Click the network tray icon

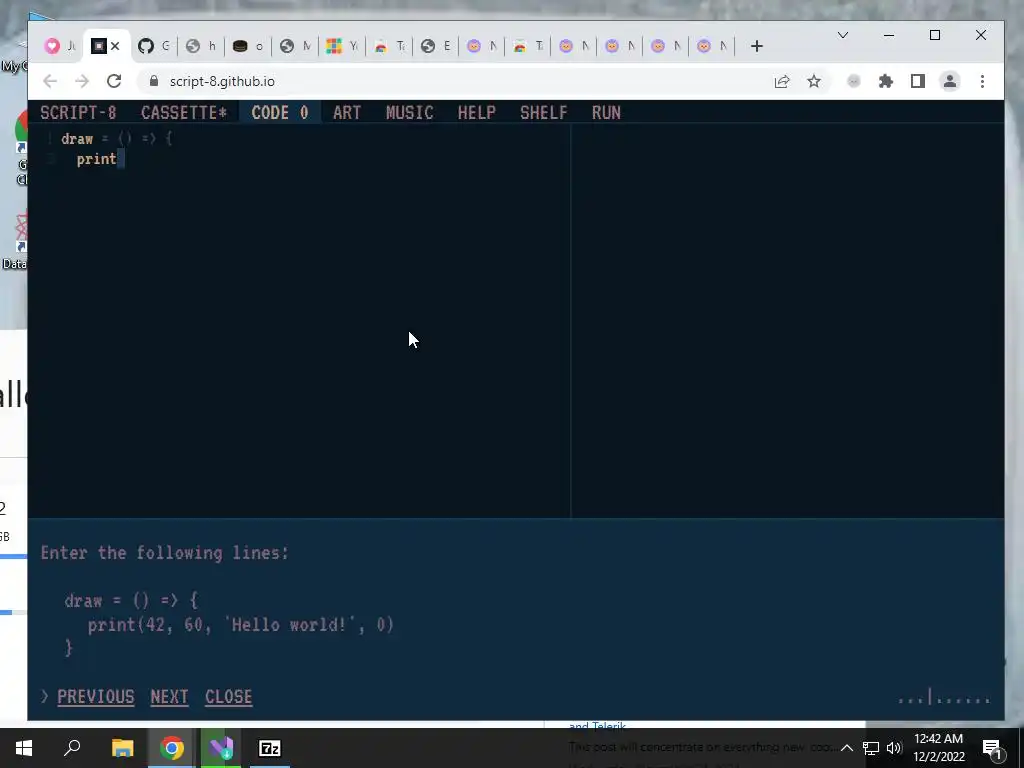[871, 748]
